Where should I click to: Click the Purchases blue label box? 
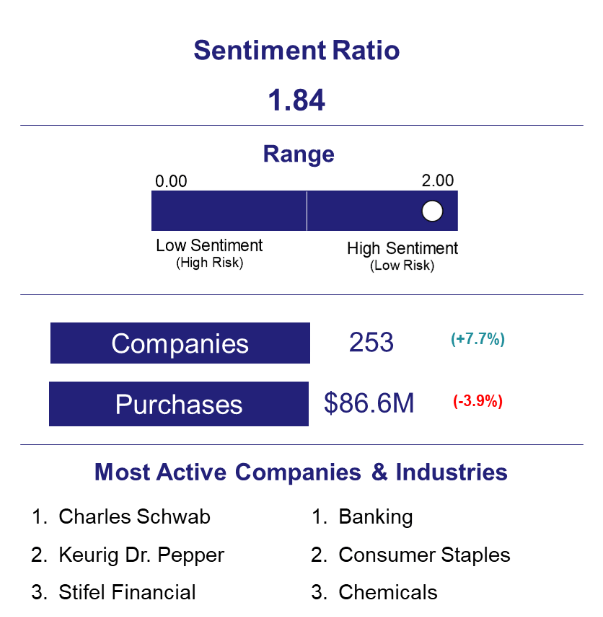click(x=179, y=404)
